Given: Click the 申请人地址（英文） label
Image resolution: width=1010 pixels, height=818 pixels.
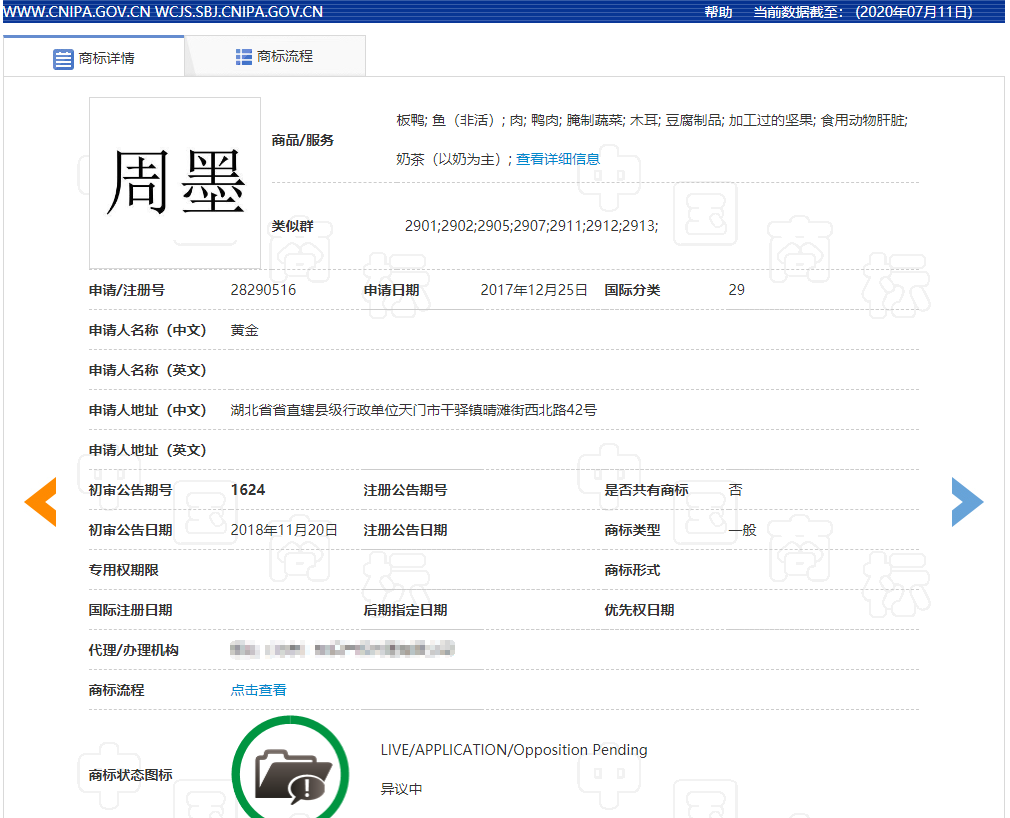Looking at the screenshot, I should 148,450.
